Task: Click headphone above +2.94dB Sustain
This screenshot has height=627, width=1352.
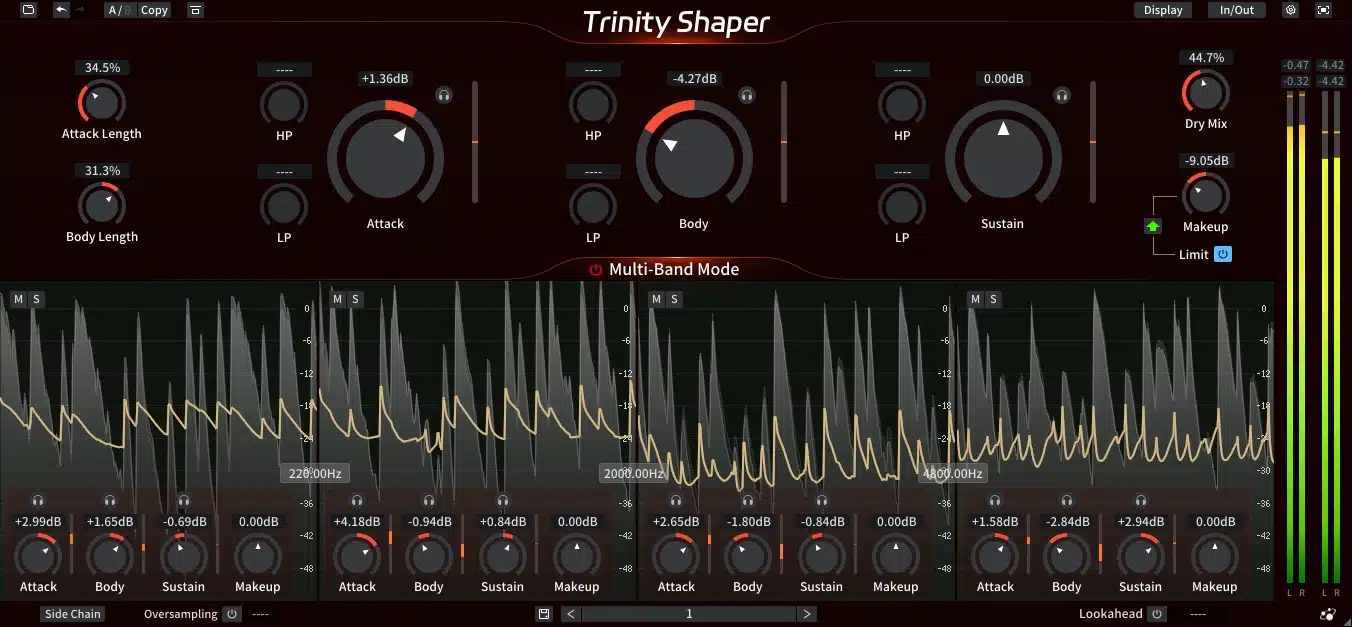Action: pos(1141,500)
